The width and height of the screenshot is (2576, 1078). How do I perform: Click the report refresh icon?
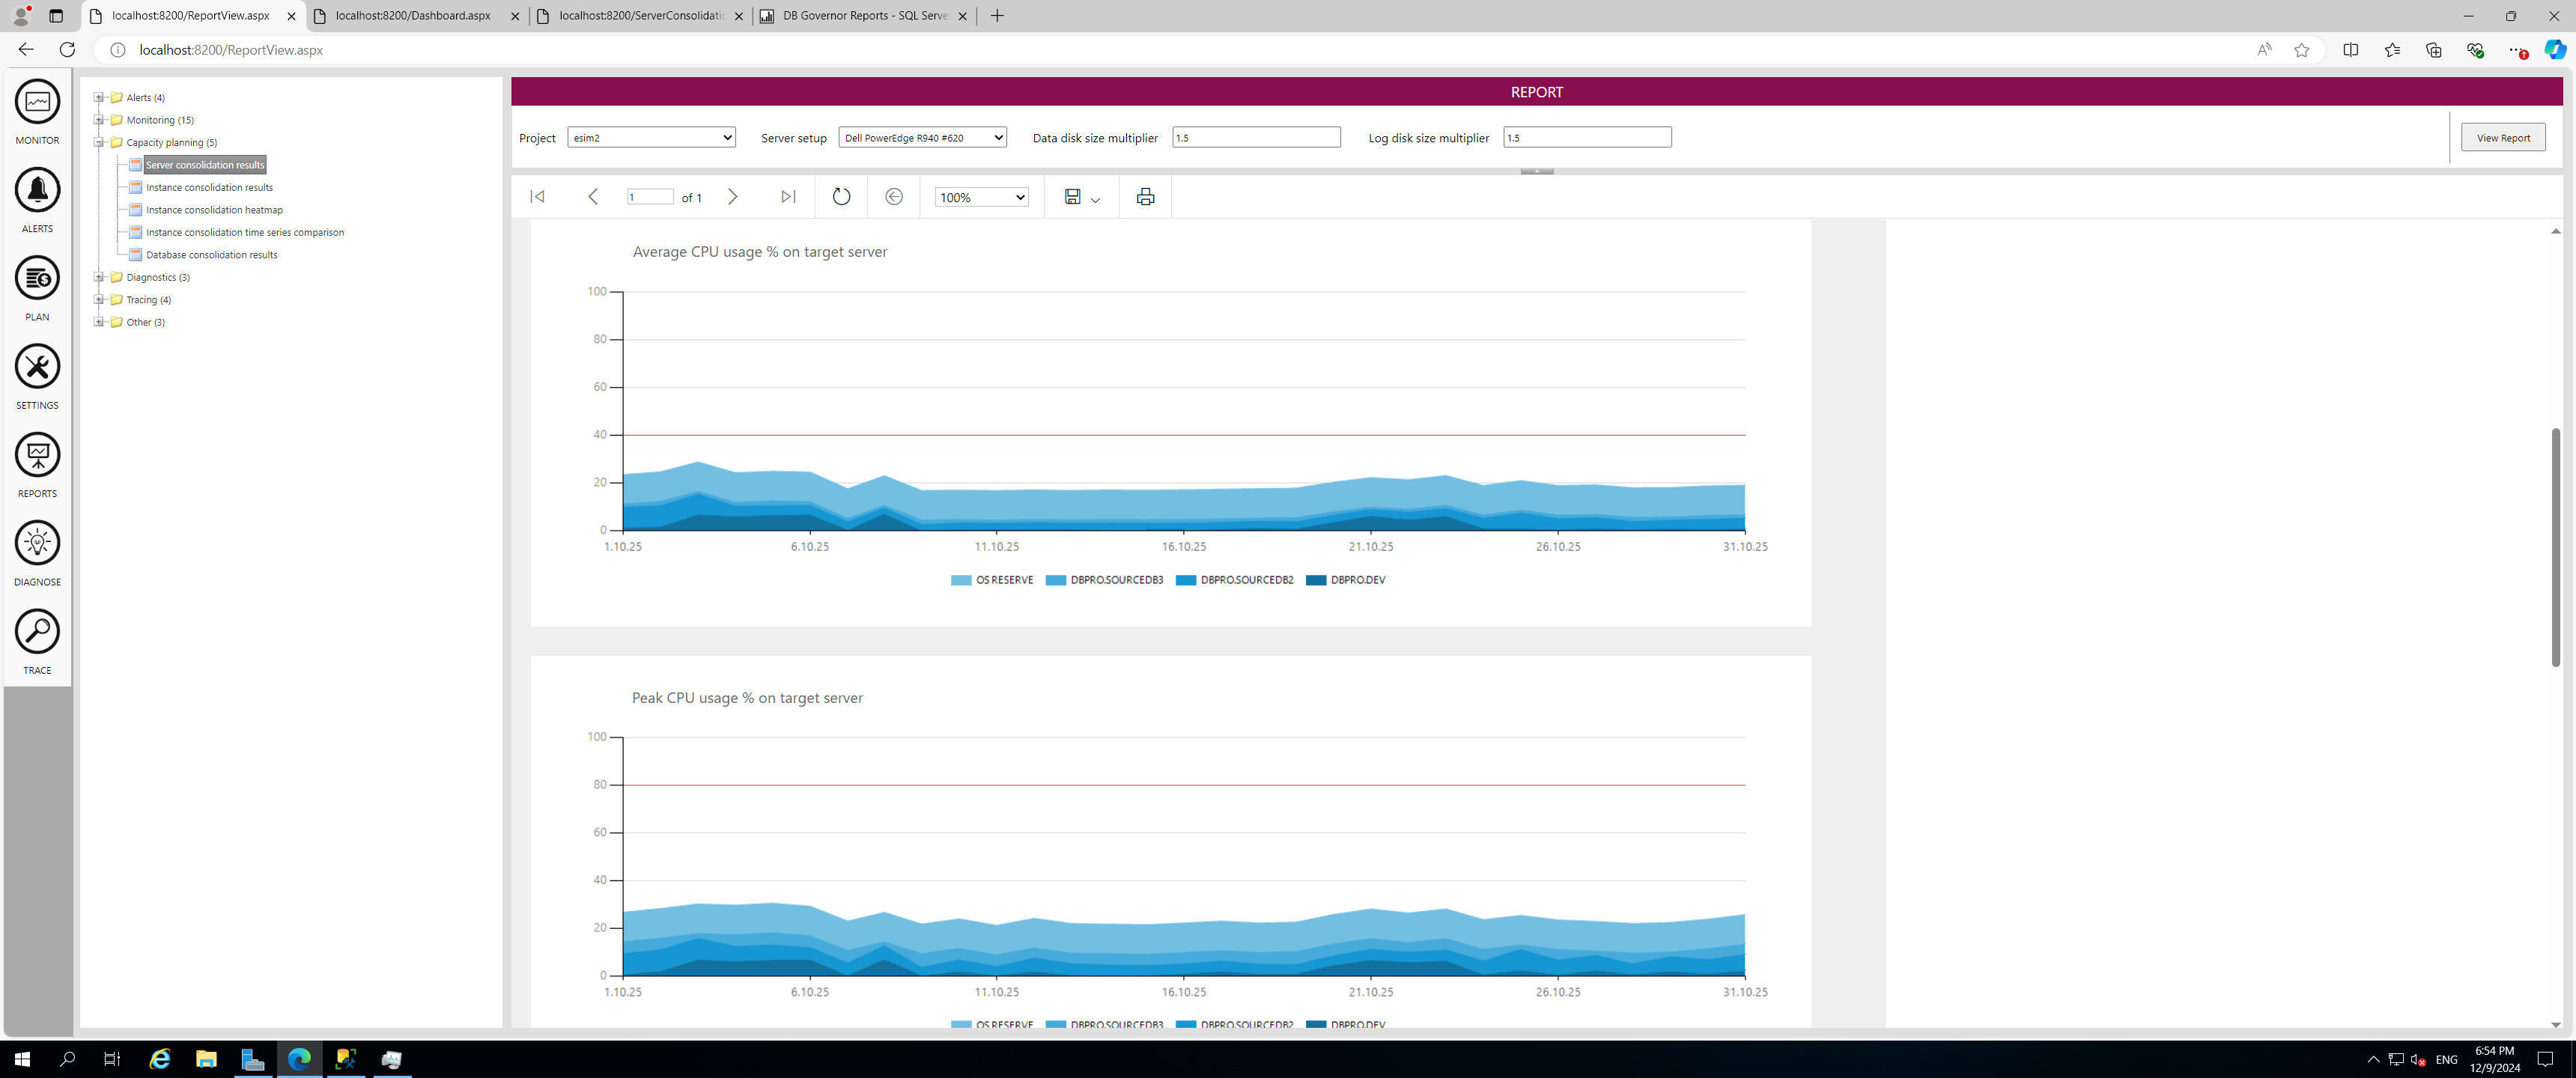[841, 197]
